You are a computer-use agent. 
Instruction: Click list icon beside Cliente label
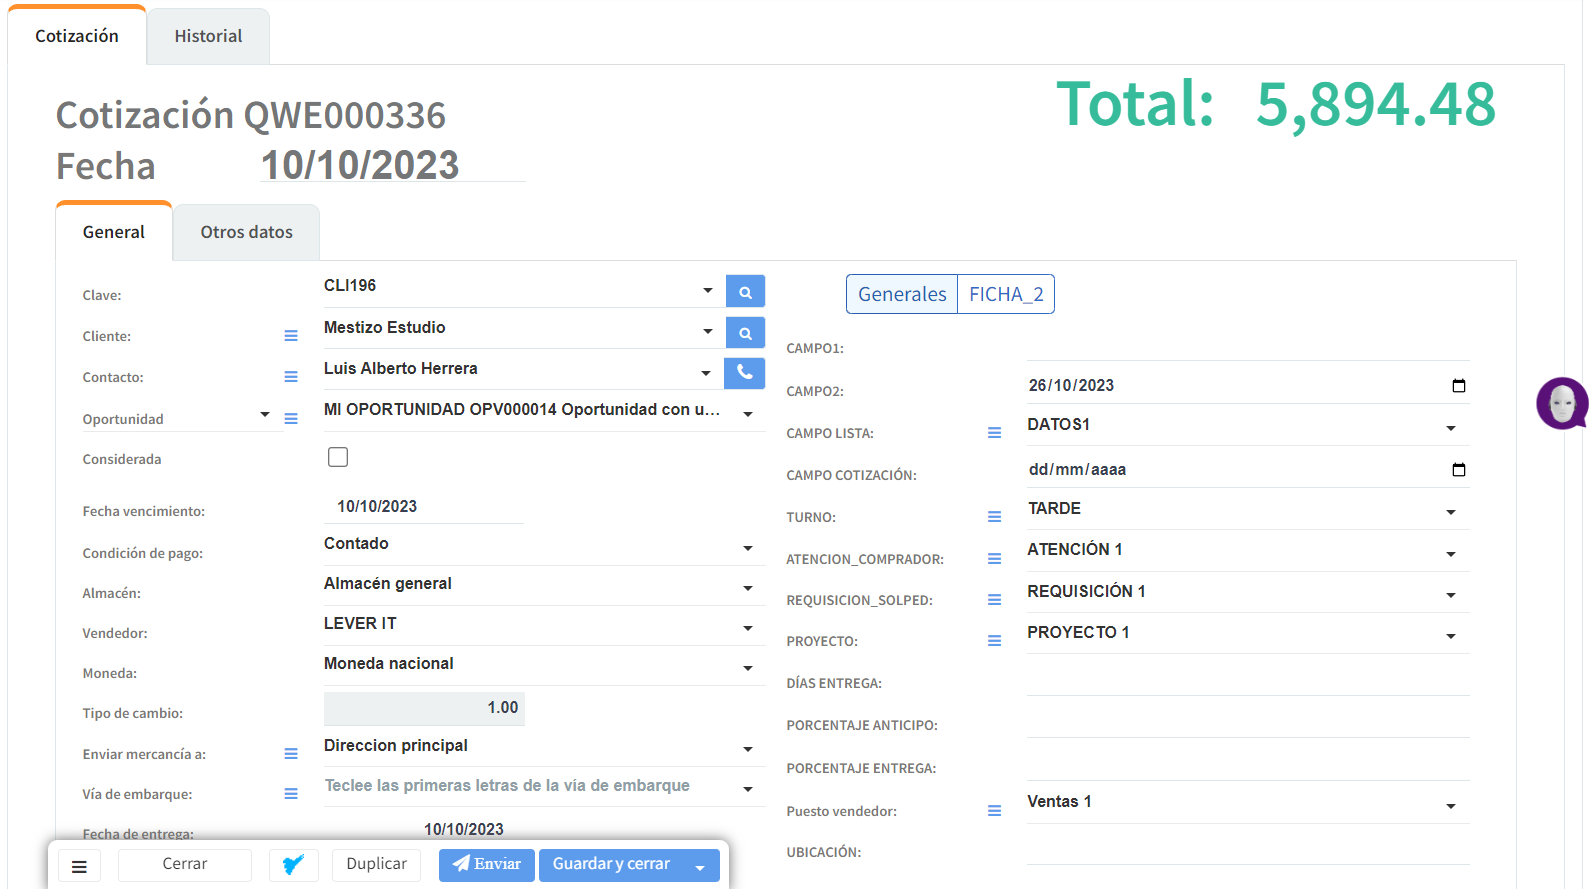point(291,336)
